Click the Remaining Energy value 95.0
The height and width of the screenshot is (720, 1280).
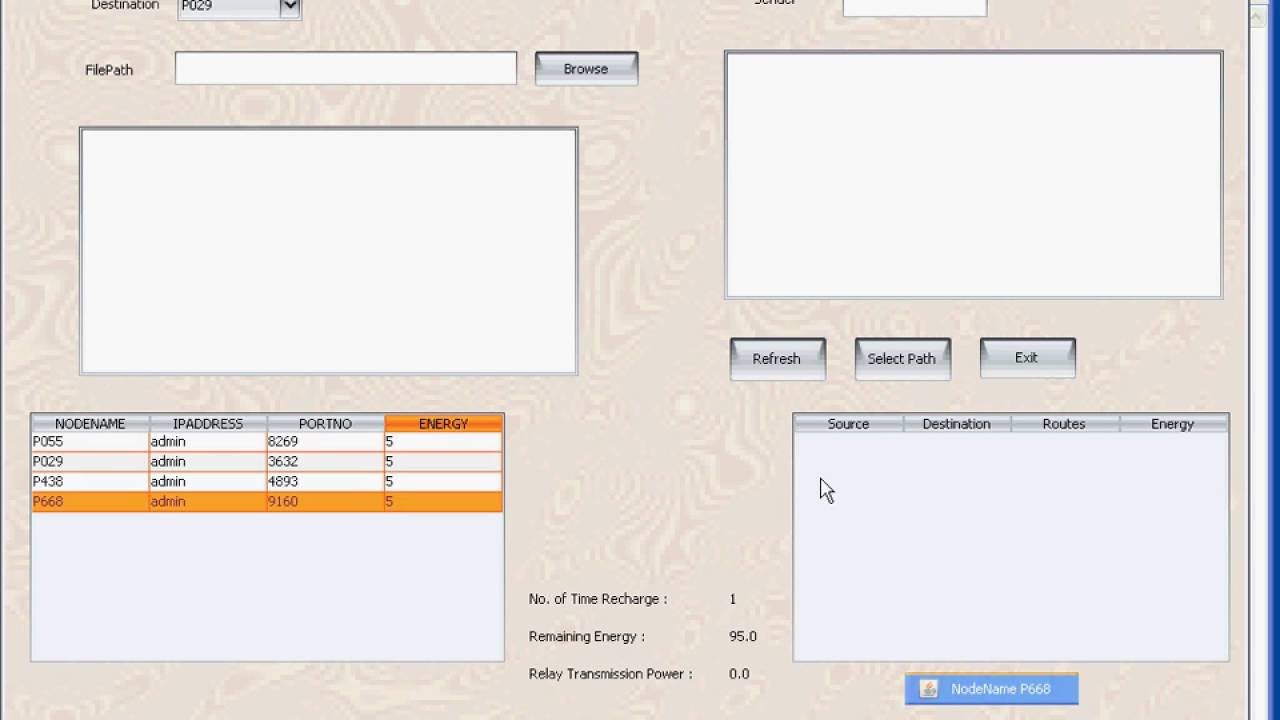tap(743, 637)
